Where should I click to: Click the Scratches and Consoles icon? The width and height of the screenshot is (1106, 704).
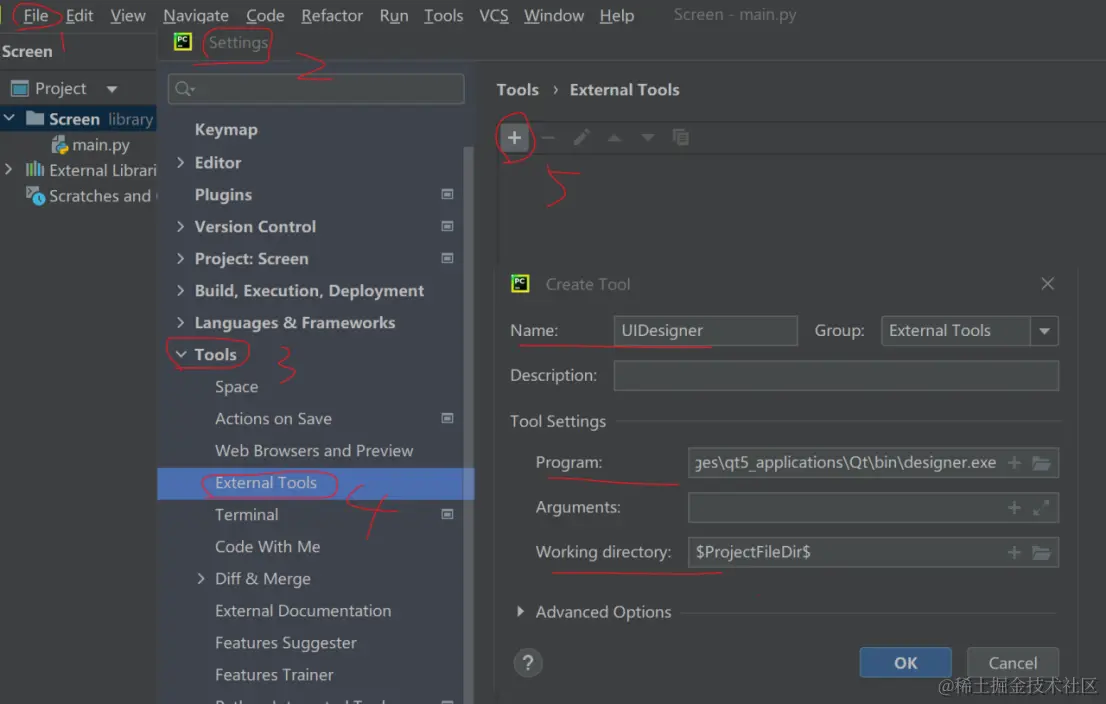coord(35,195)
